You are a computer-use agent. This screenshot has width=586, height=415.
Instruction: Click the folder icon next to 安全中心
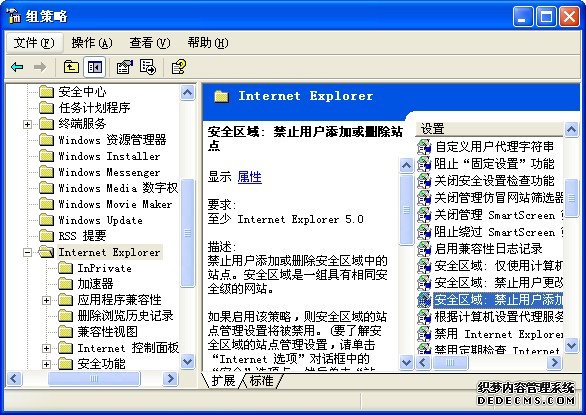(46, 91)
